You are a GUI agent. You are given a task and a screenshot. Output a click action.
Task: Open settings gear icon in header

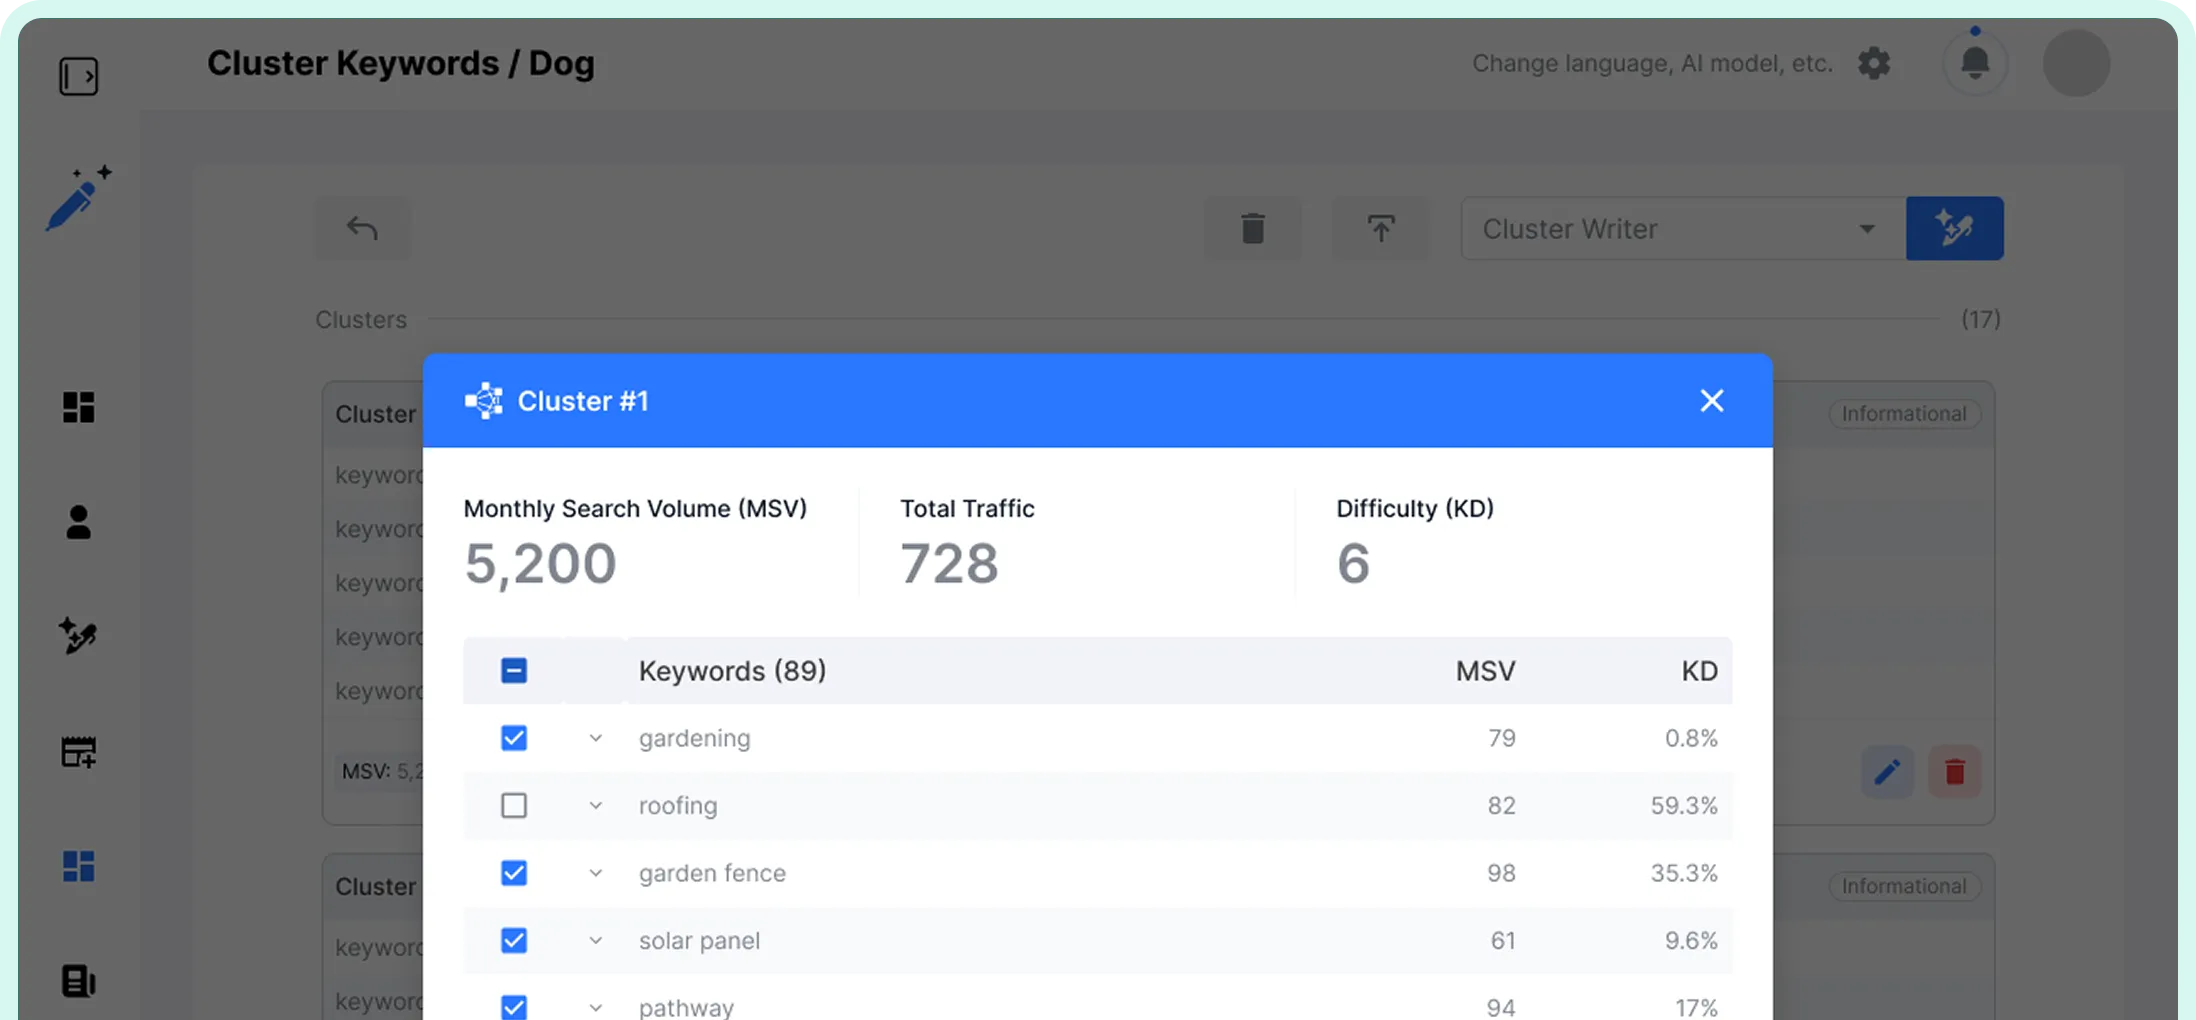pos(1874,63)
